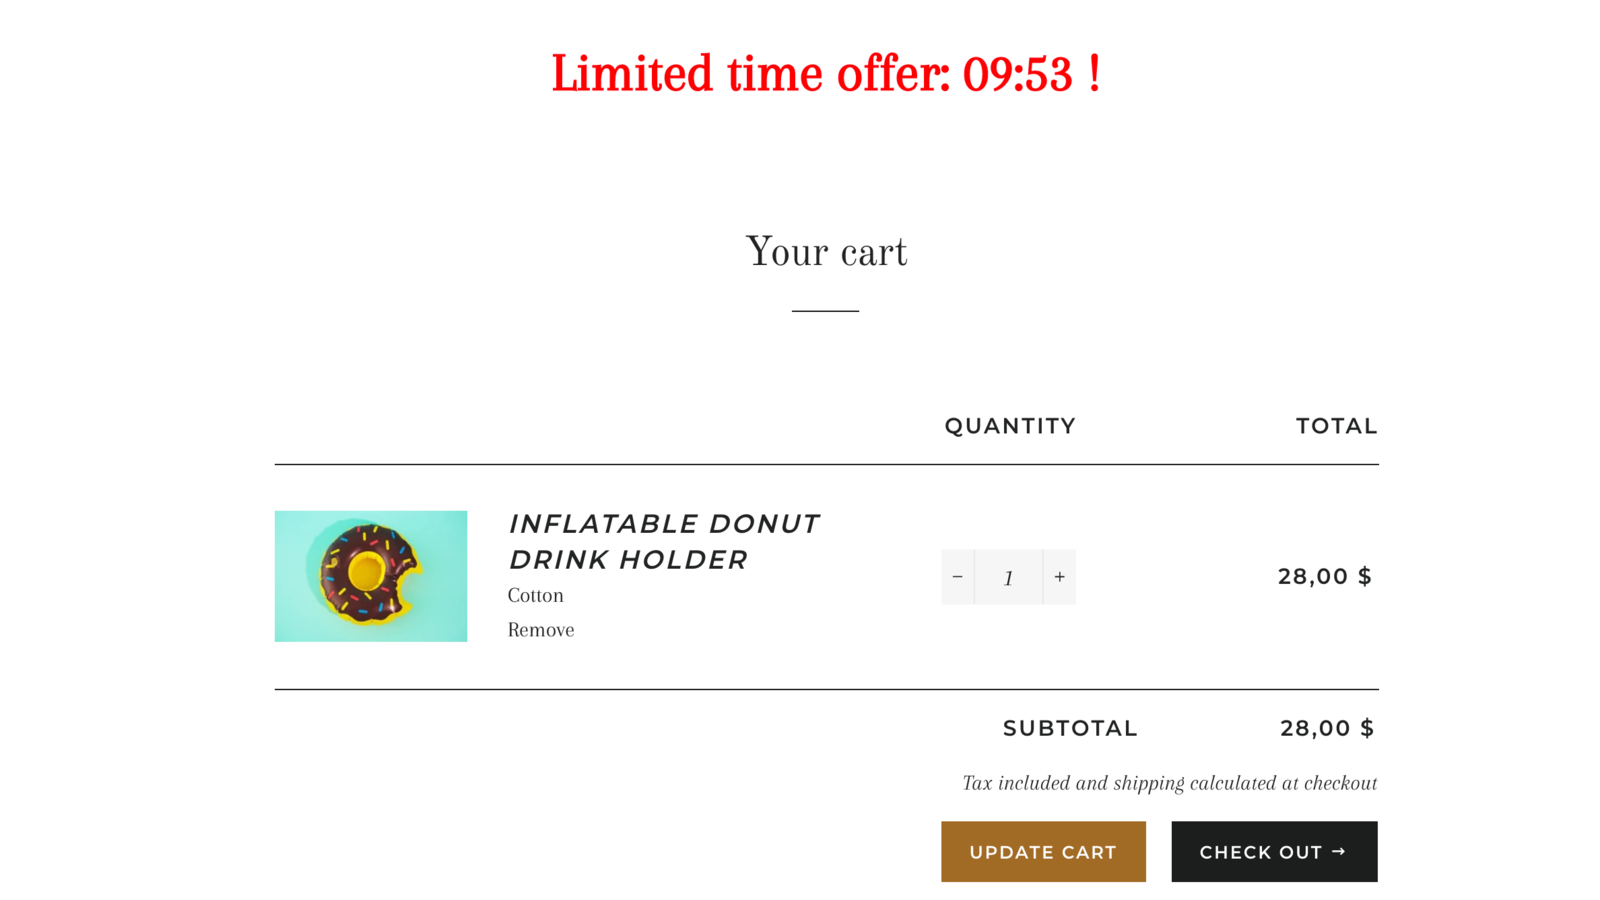Click the Your cart heading
The image size is (1600, 900).
826,252
